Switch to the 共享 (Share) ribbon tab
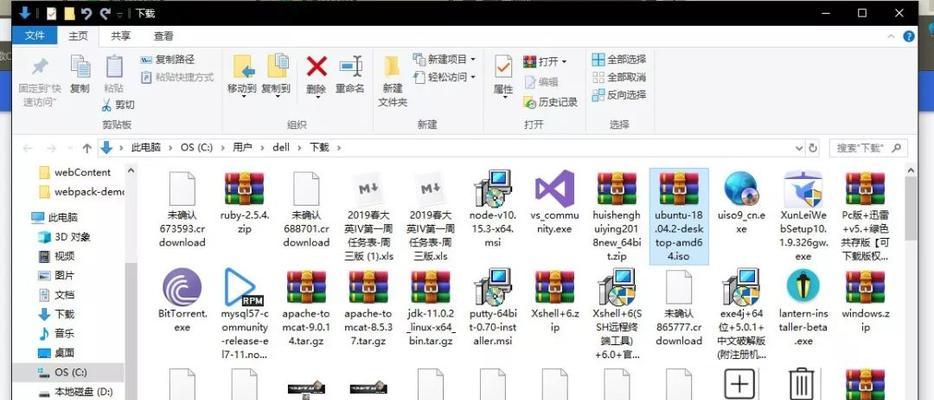934x400 pixels. (x=121, y=36)
